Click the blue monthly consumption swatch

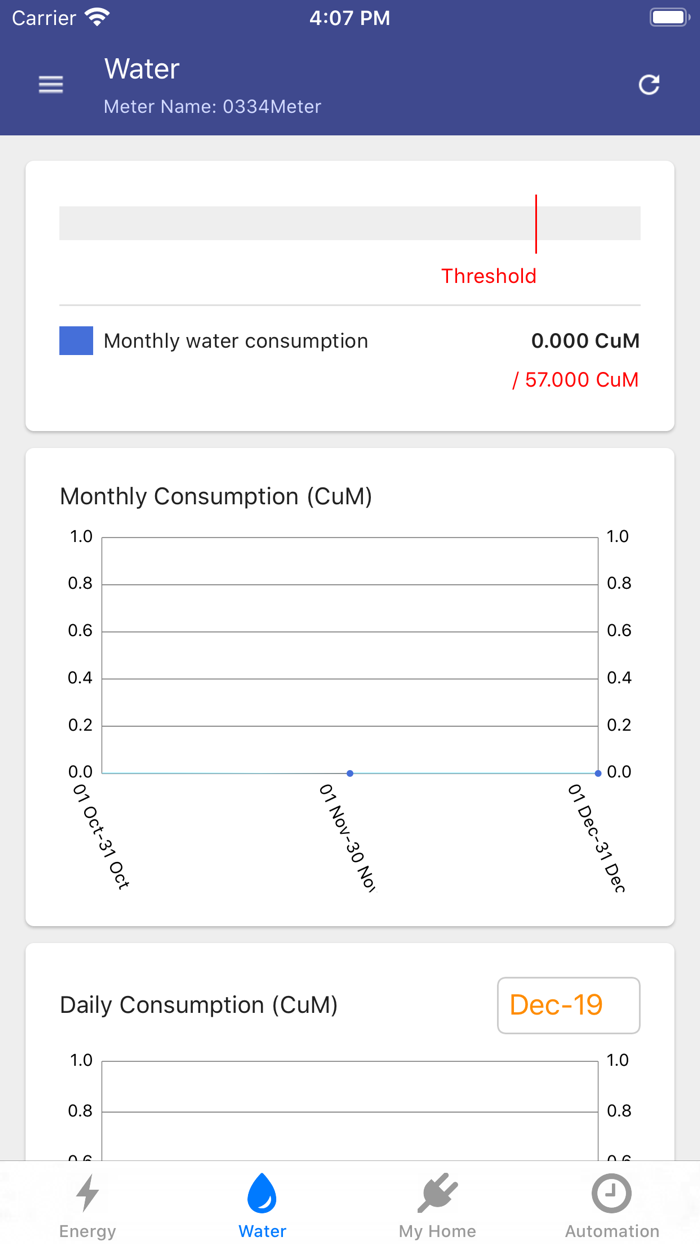click(76, 341)
